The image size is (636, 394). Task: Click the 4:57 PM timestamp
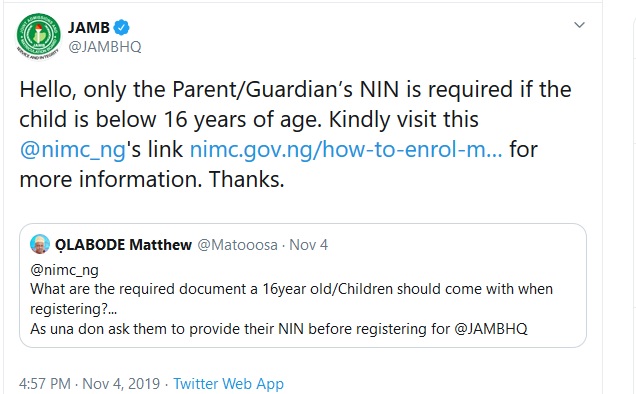(x=45, y=384)
